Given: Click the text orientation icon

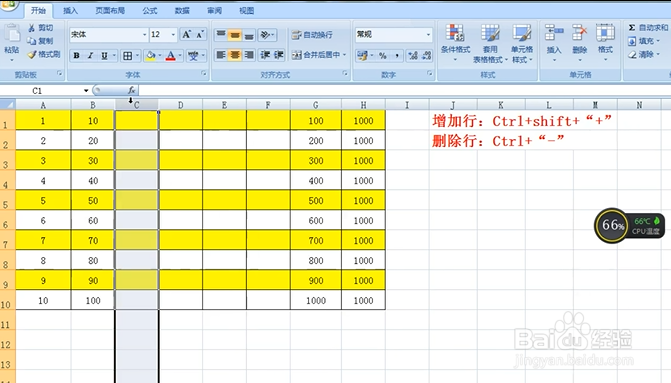Looking at the screenshot, I should pos(265,35).
